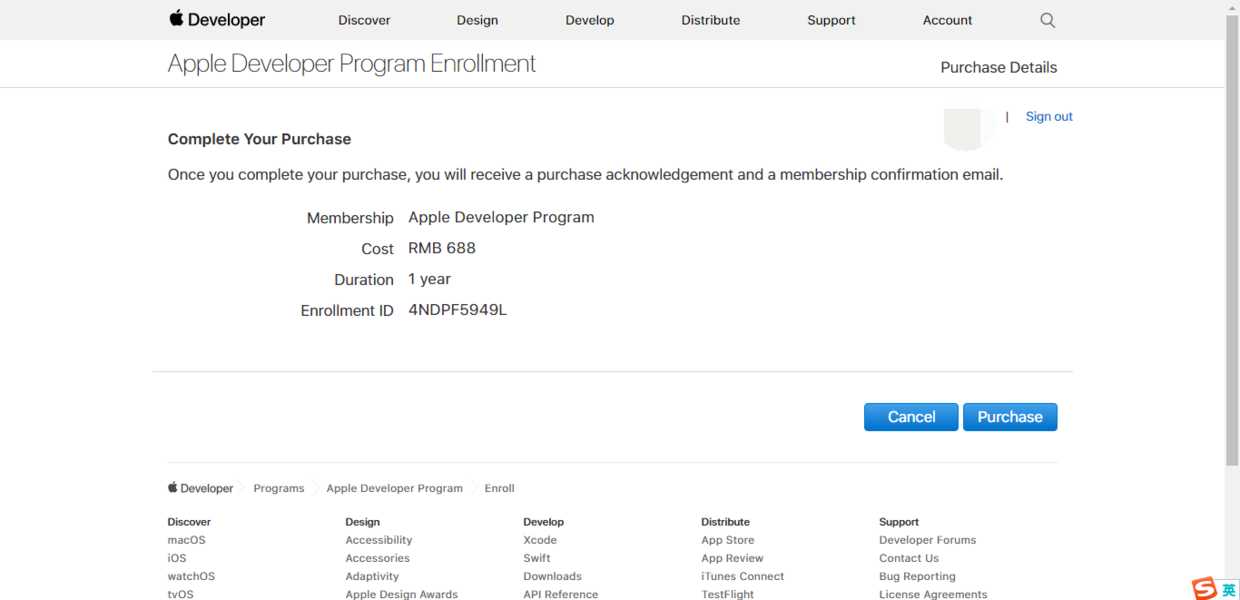The image size is (1240, 600).
Task: Open the iOS footer link
Action: (177, 558)
